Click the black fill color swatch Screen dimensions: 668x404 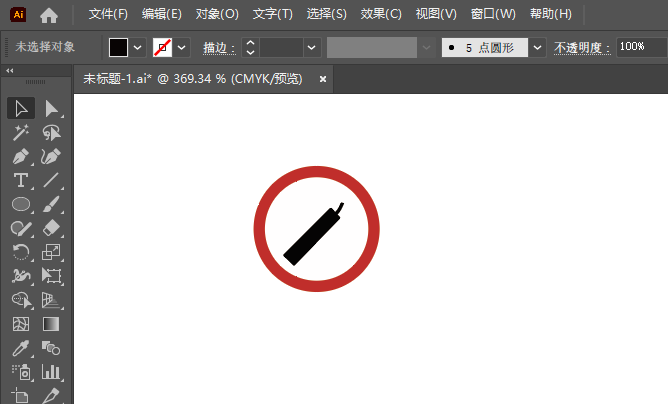click(x=118, y=47)
